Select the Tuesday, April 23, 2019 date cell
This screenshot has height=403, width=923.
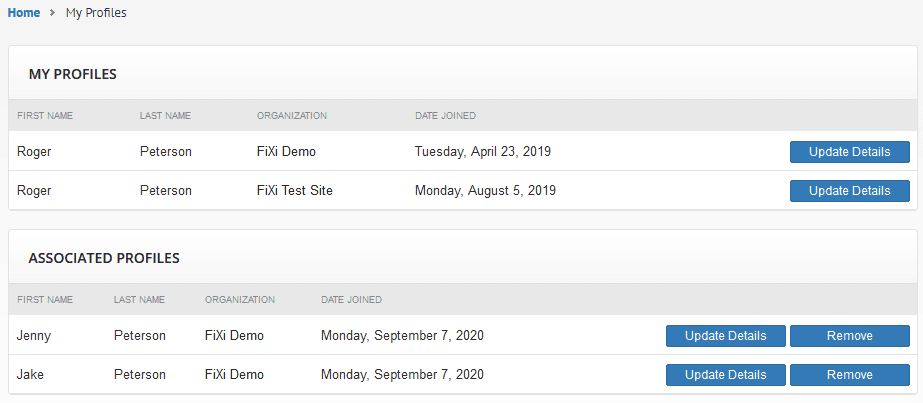[x=483, y=152]
